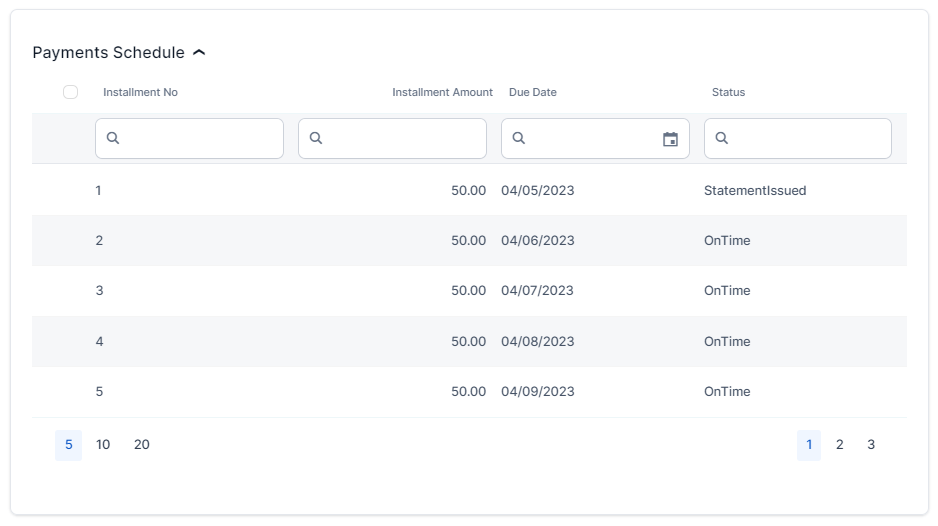Toggle the select-all checkbox in header

70,92
